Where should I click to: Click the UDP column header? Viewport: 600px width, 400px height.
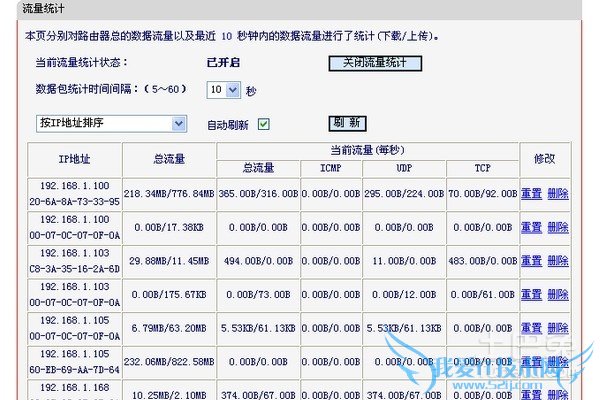[404, 168]
